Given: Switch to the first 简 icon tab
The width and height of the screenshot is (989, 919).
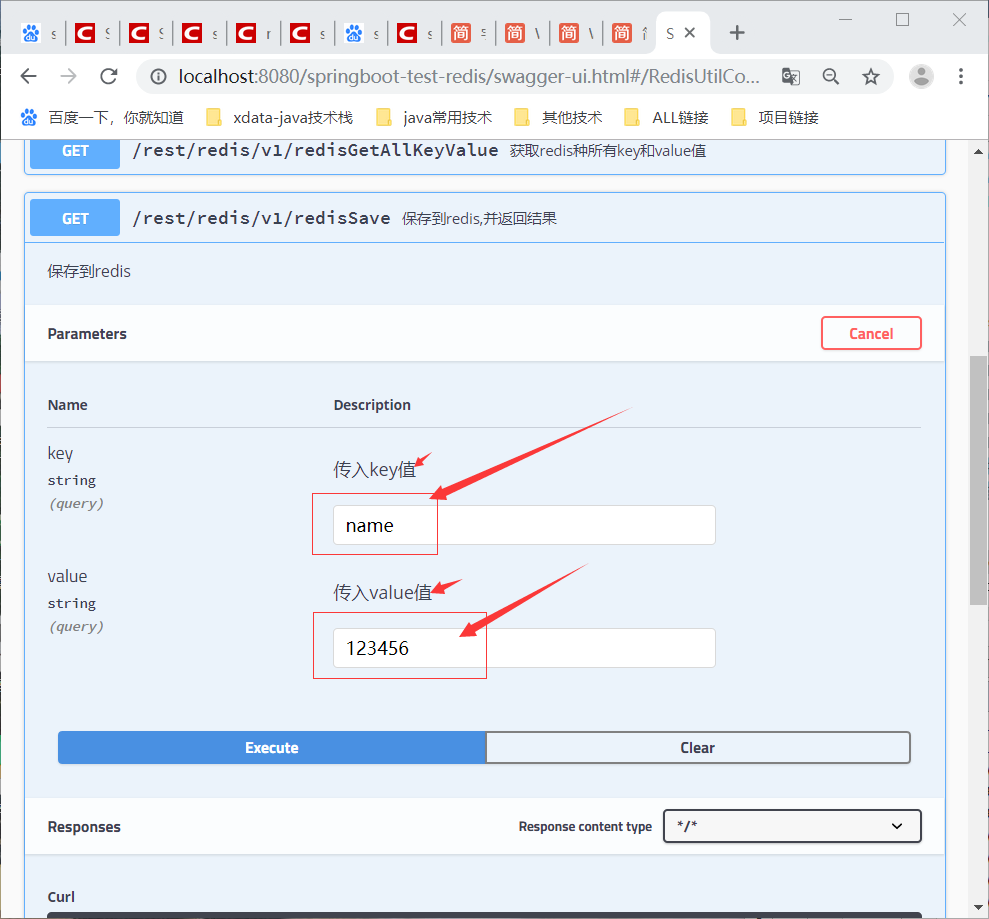Looking at the screenshot, I should [x=469, y=33].
